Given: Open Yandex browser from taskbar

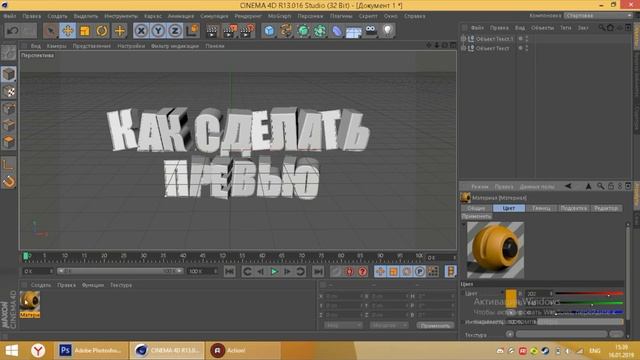Looking at the screenshot, I should tap(38, 350).
